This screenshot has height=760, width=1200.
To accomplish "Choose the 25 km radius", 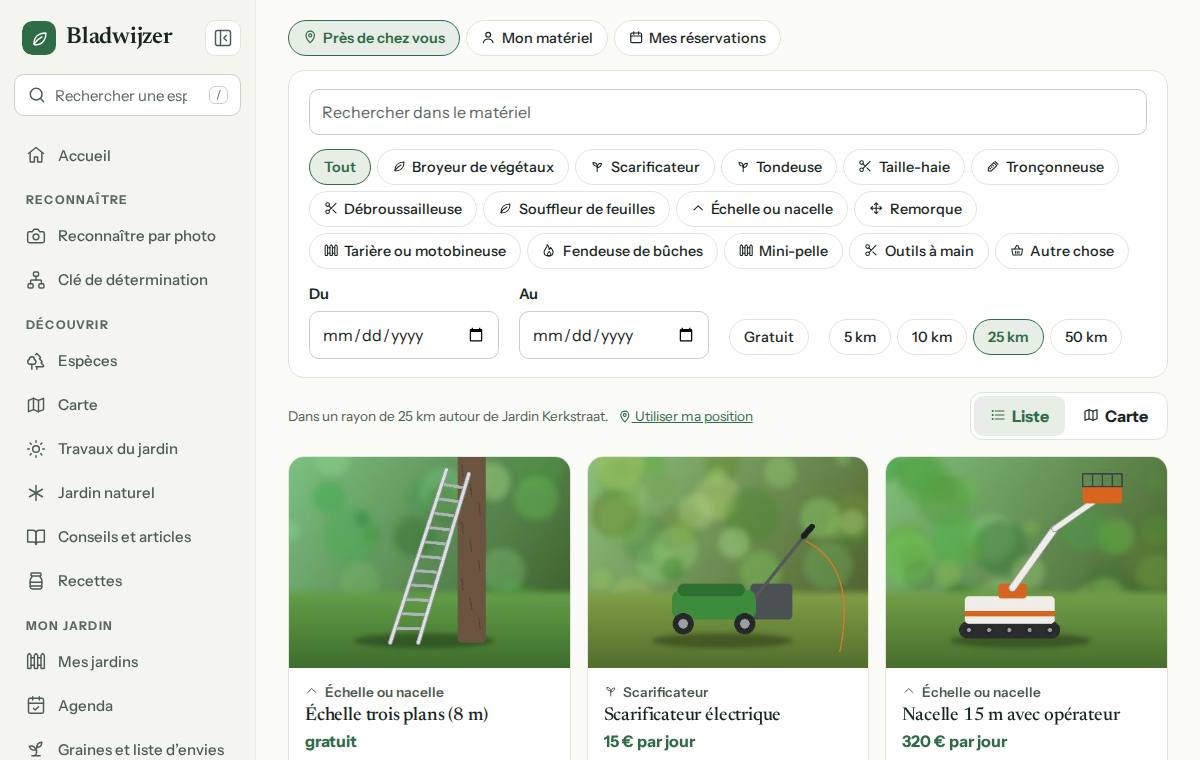I will (x=1008, y=337).
